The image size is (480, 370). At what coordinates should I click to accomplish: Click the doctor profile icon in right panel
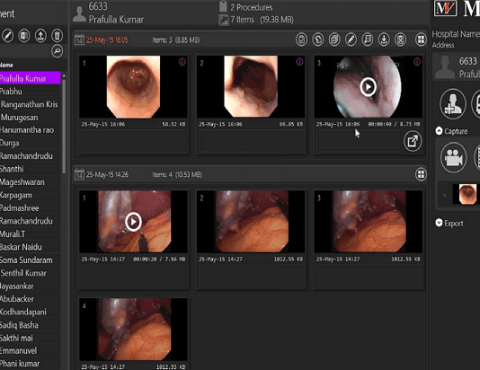click(453, 104)
